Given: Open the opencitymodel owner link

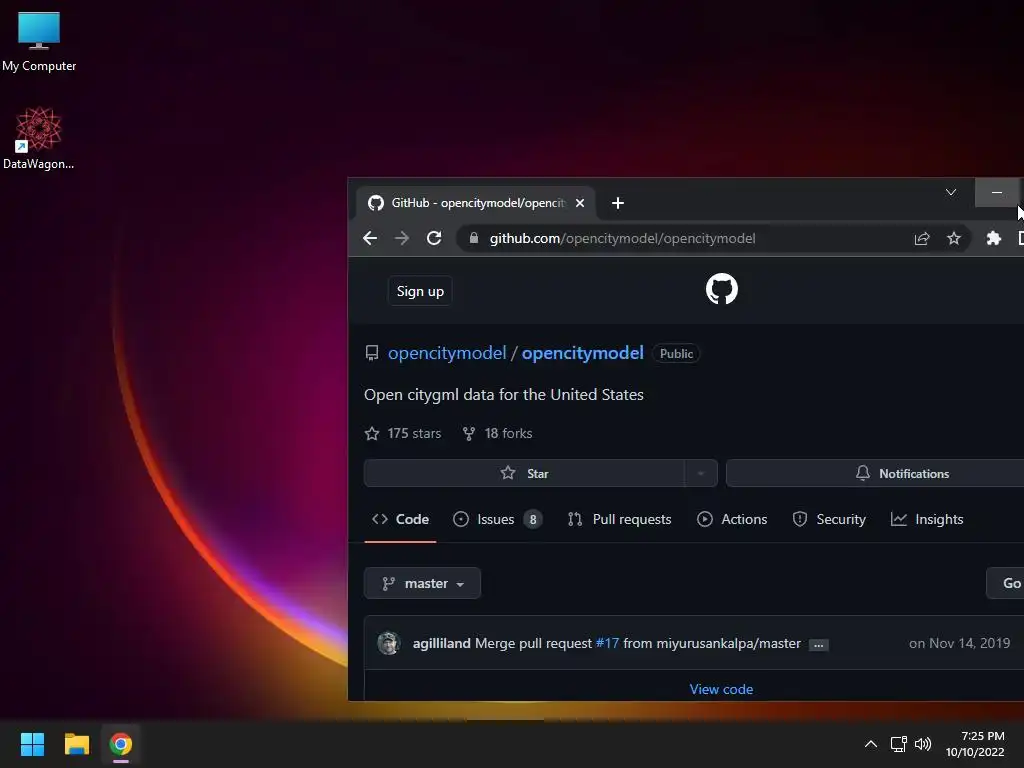Looking at the screenshot, I should pos(447,353).
